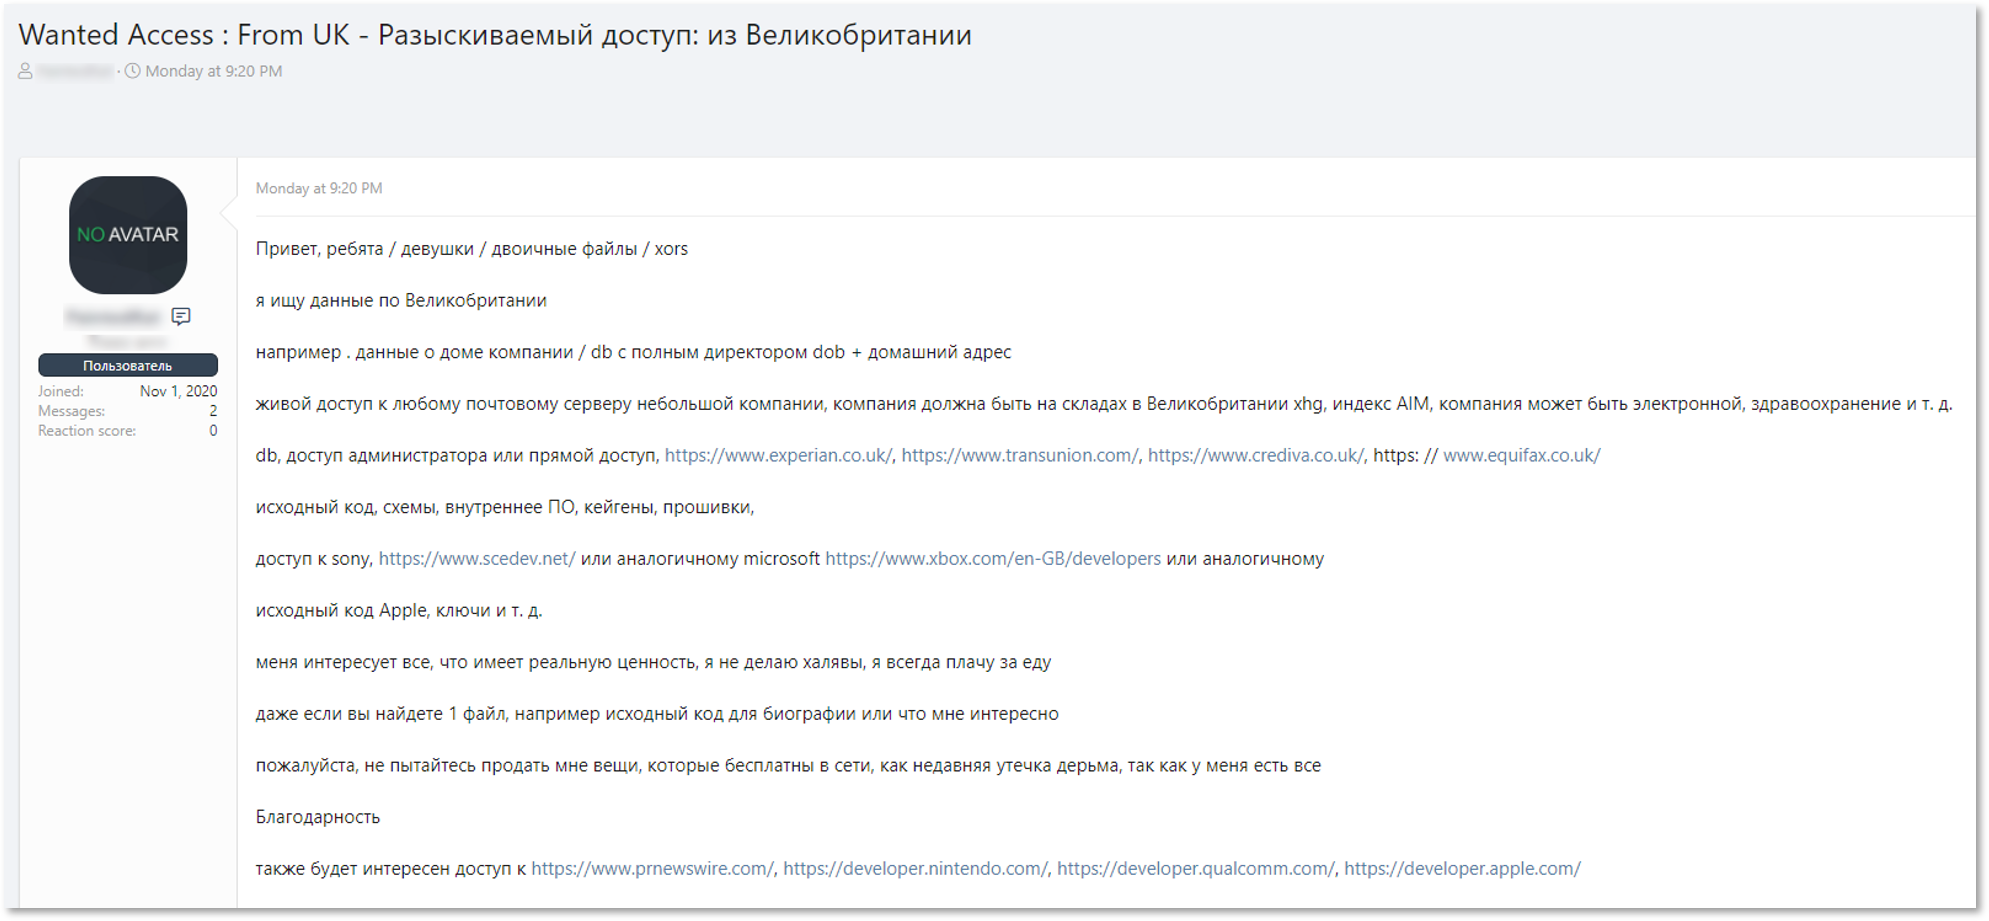The height and width of the screenshot is (921, 1989).
Task: Open the www.equifax.co.uk link
Action: pos(1521,455)
